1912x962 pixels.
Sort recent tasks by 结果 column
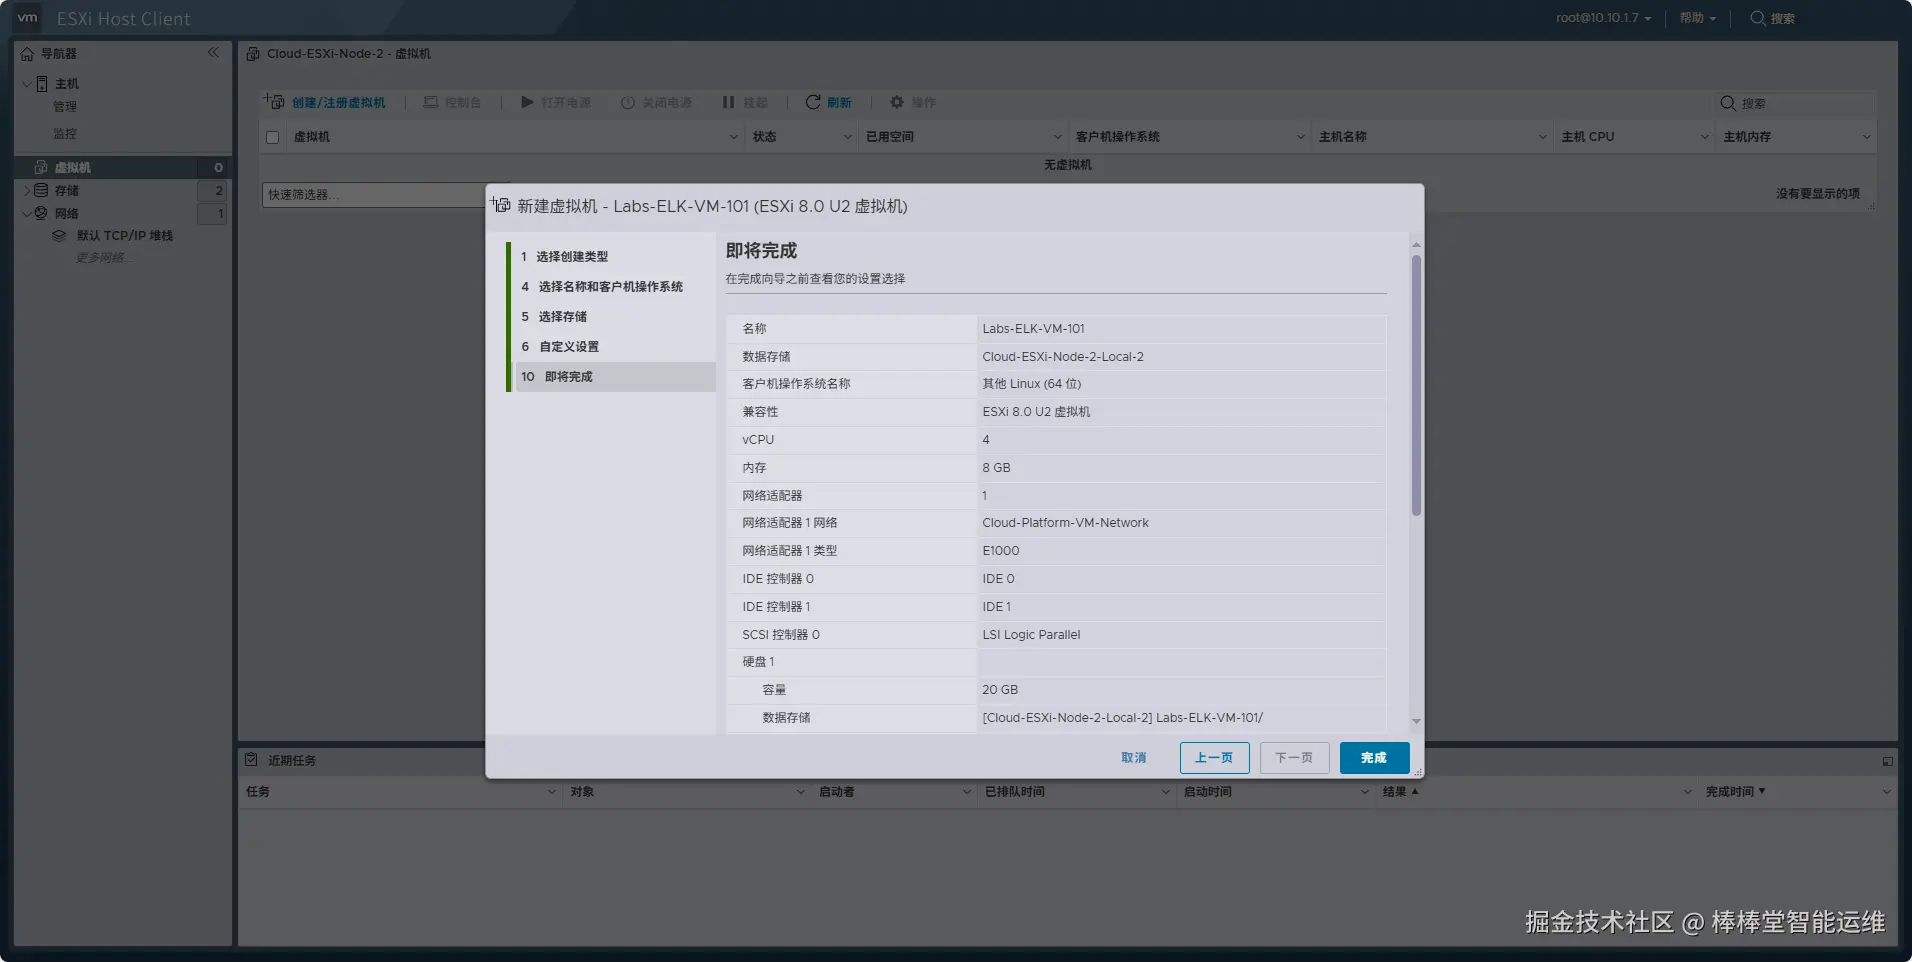click(1400, 792)
